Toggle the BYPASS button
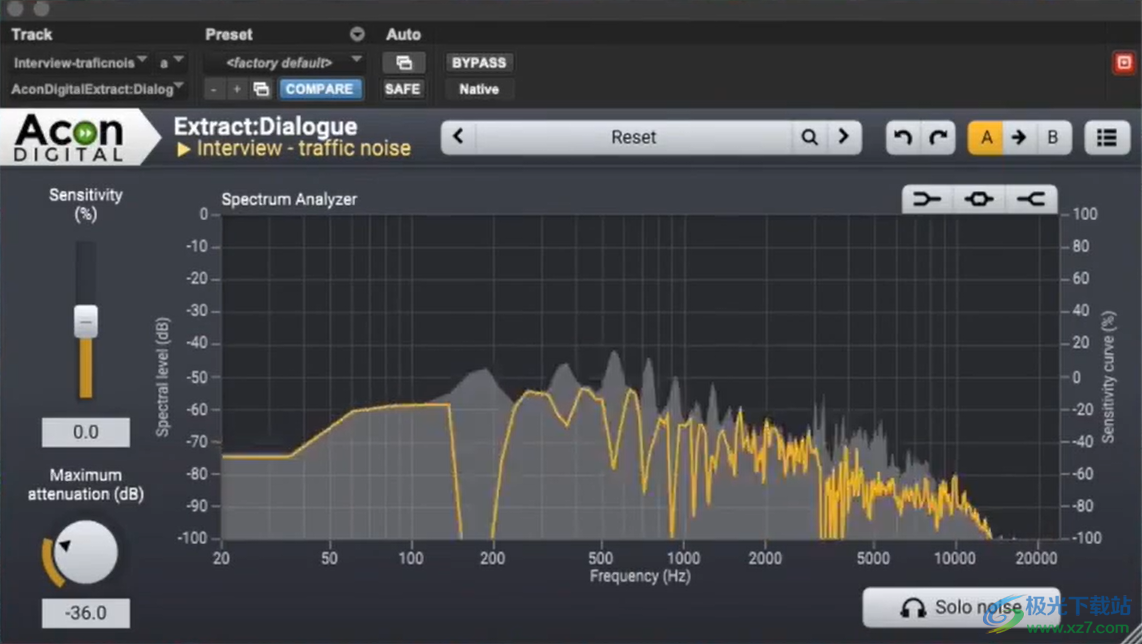1142x644 pixels. click(479, 63)
